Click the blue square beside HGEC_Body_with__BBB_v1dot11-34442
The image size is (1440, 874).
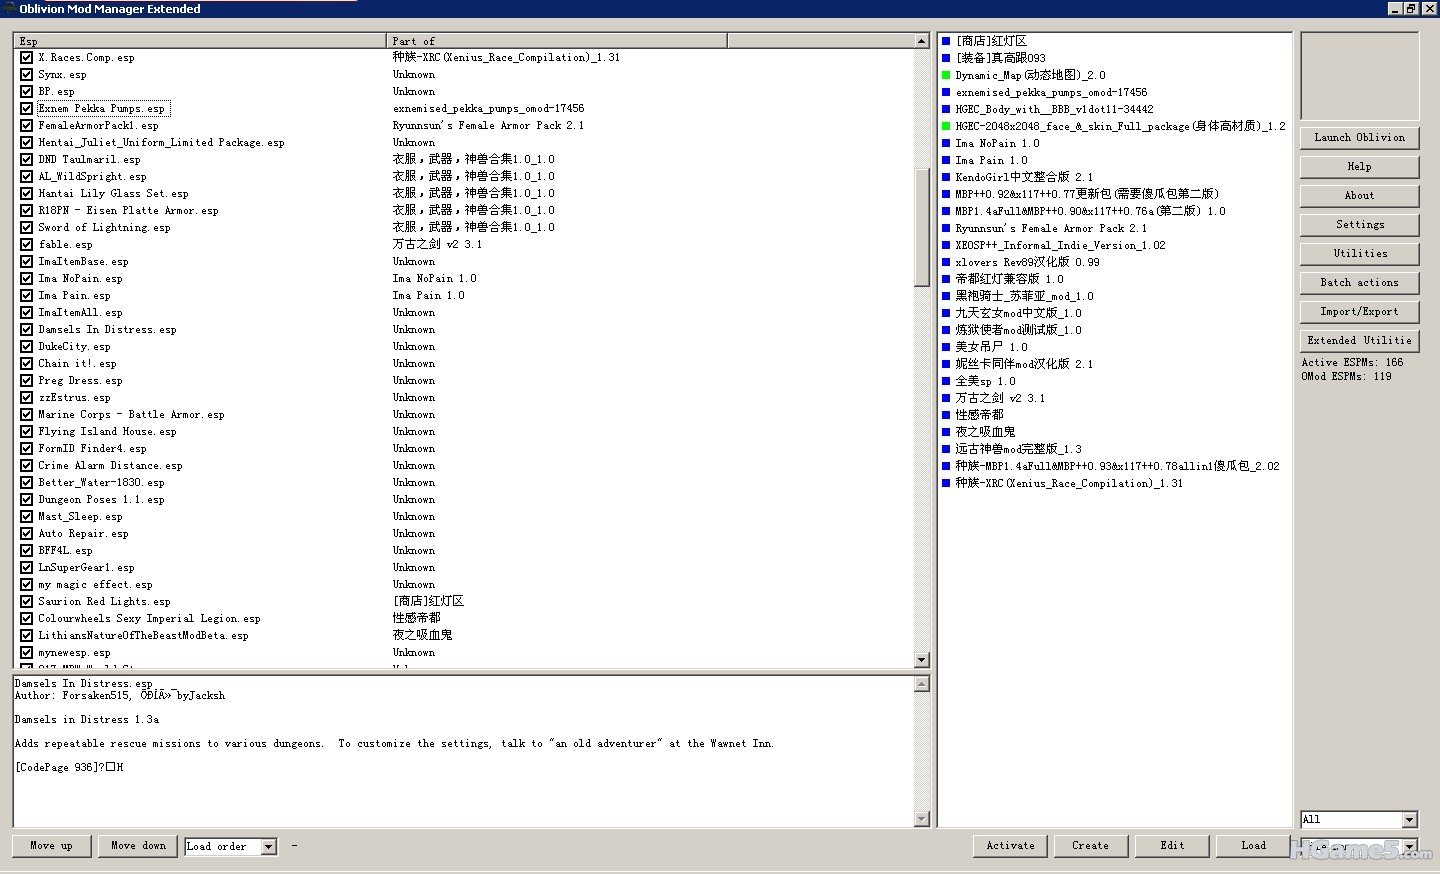[x=946, y=109]
